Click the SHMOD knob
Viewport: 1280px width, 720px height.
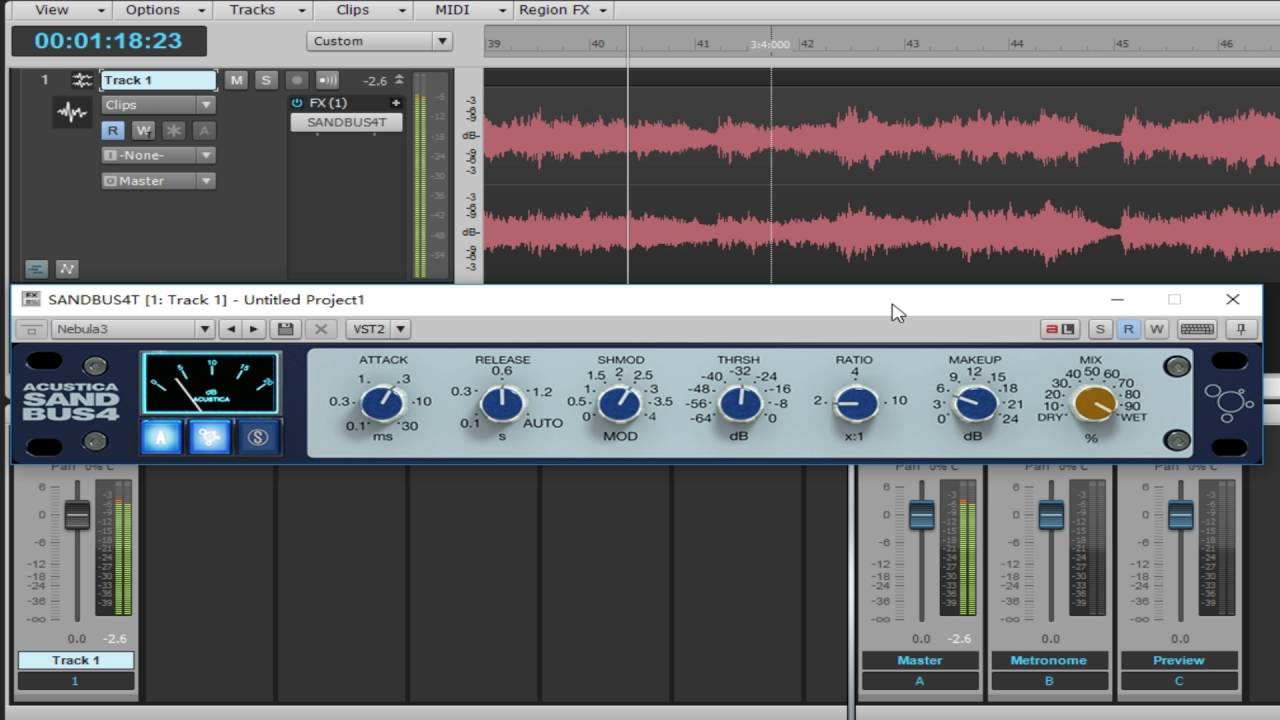tap(620, 404)
